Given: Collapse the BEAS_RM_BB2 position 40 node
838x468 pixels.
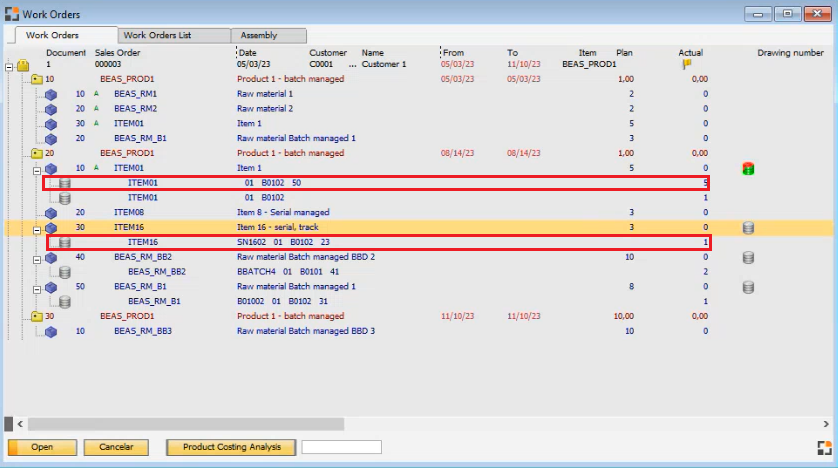Looking at the screenshot, I should [x=36, y=257].
